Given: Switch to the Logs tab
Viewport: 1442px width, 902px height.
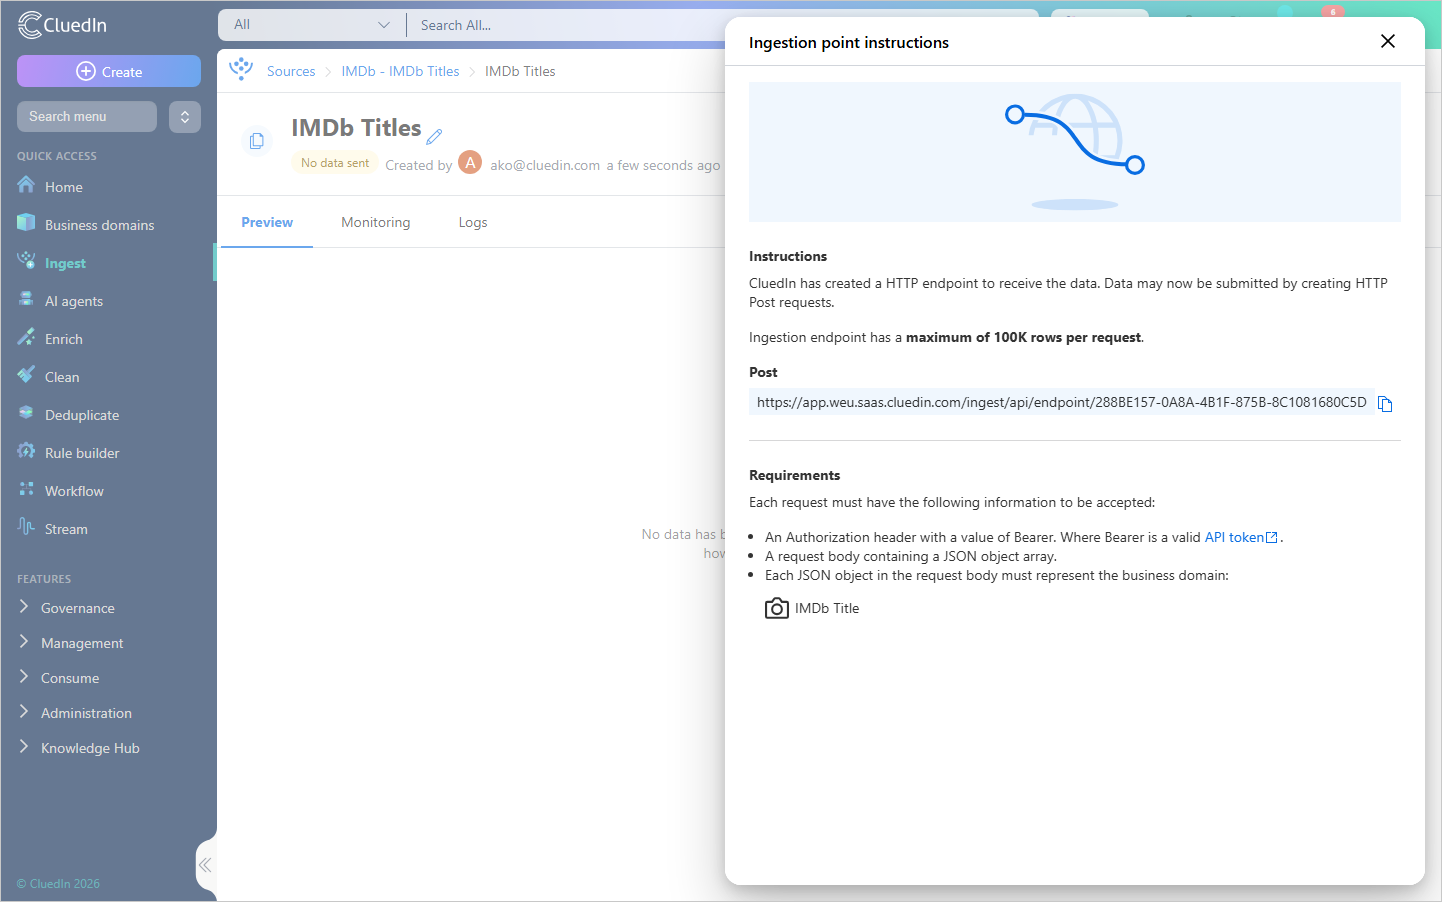Looking at the screenshot, I should click(x=473, y=222).
